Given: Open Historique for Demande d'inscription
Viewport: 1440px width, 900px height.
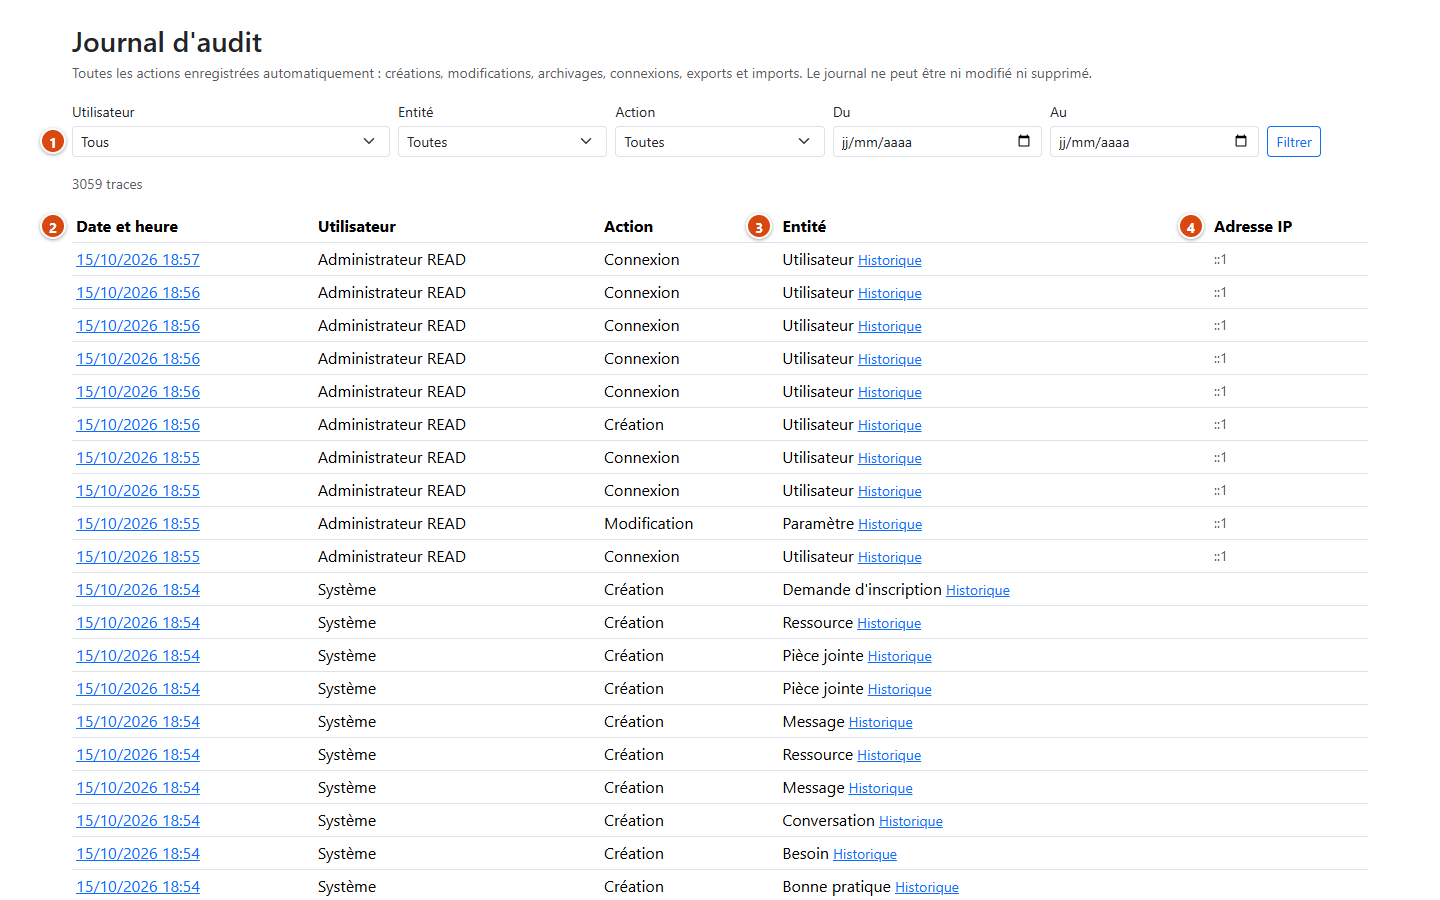Looking at the screenshot, I should [x=978, y=591].
